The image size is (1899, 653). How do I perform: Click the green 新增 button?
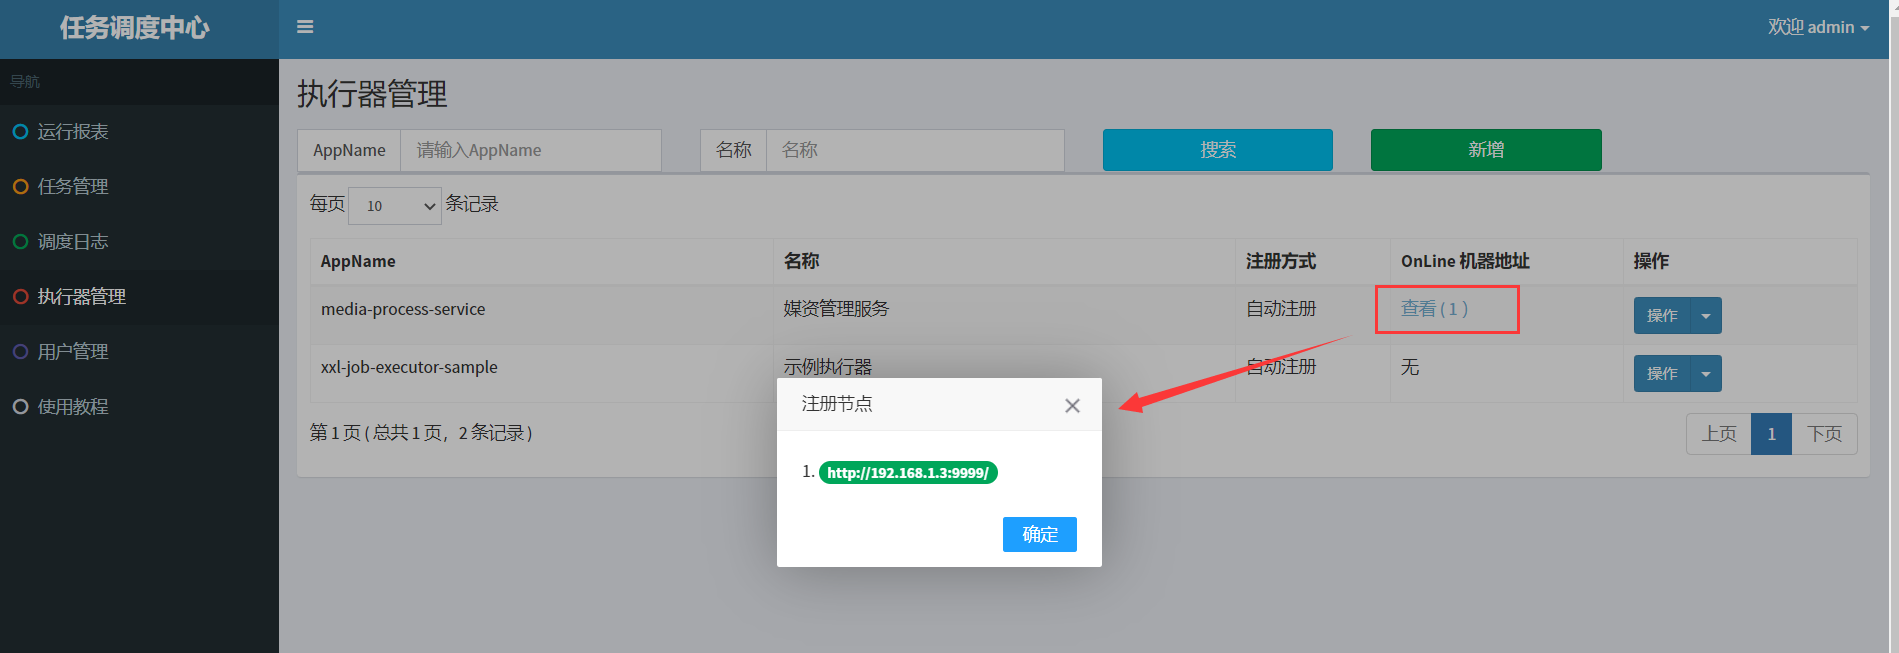1485,150
